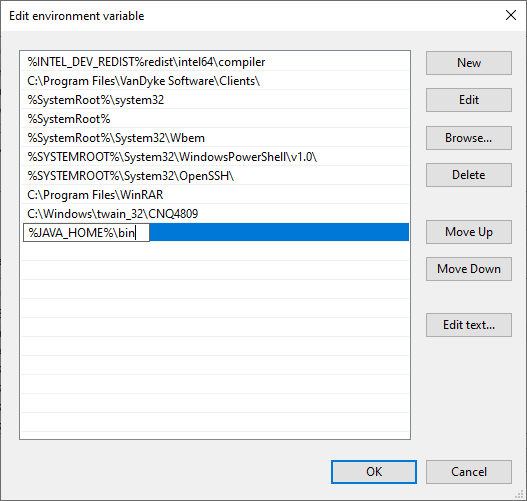Image resolution: width=527 pixels, height=501 pixels.
Task: Select the plain %SystemRoot% entry
Action: point(215,119)
